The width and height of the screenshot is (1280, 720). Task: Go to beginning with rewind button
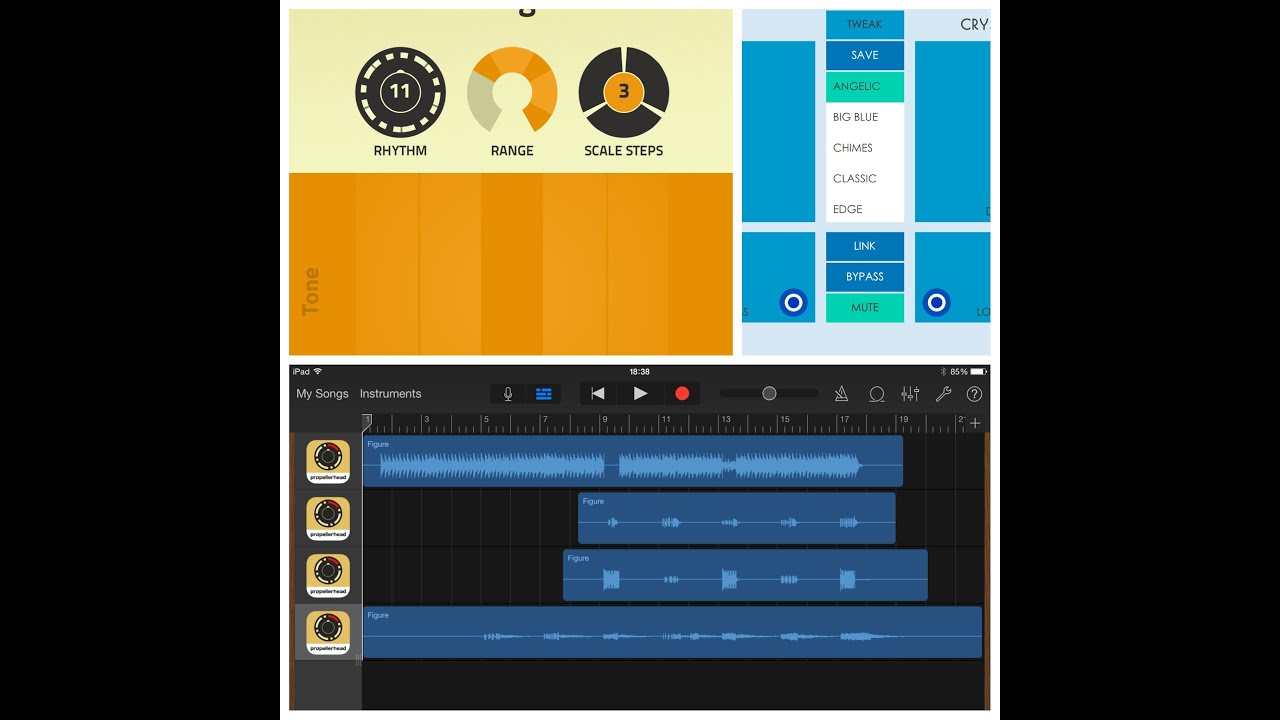click(x=598, y=394)
